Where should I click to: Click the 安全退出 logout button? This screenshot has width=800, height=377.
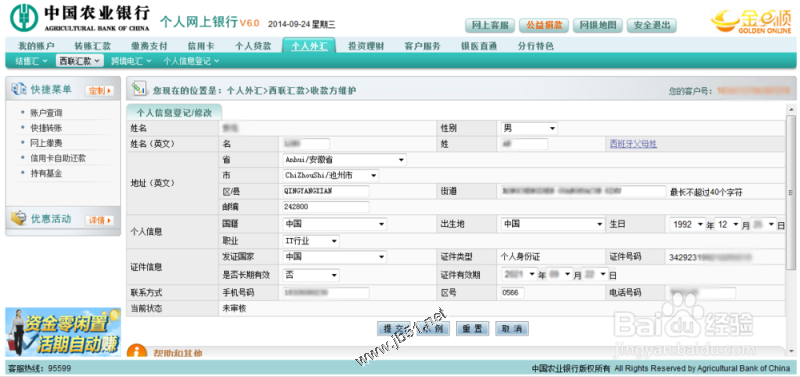652,25
